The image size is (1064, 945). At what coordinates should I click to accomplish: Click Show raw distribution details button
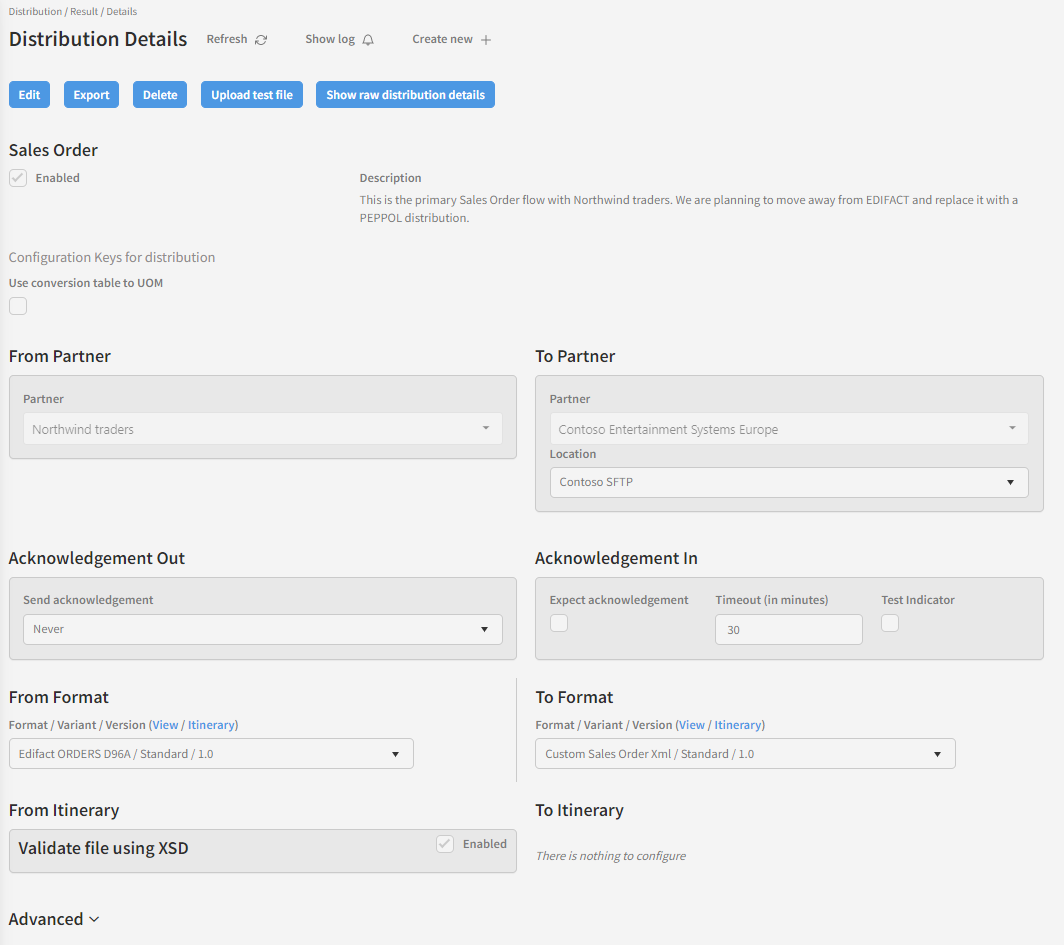405,95
